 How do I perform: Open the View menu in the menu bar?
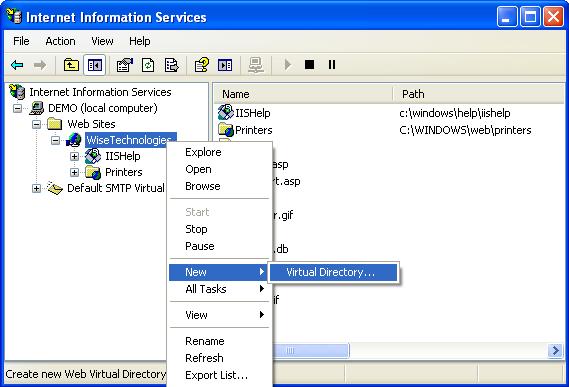(102, 41)
